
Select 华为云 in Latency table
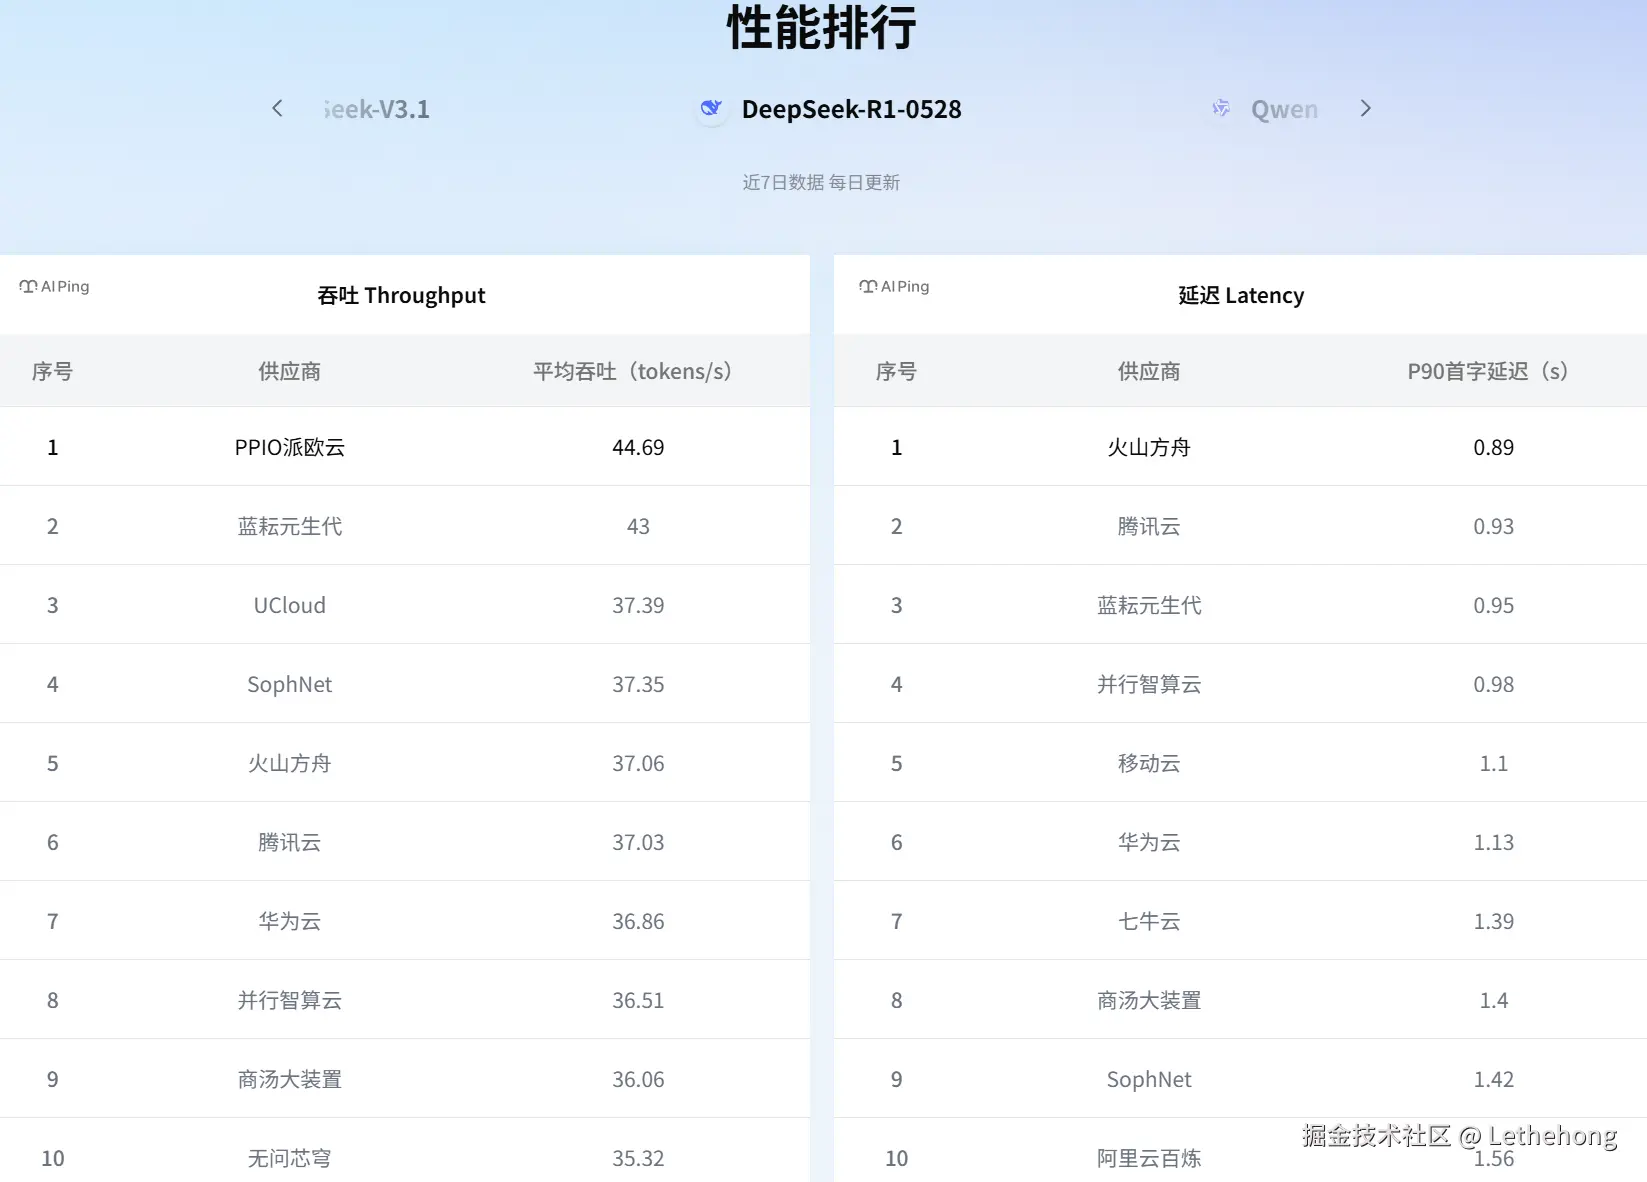pos(1149,842)
